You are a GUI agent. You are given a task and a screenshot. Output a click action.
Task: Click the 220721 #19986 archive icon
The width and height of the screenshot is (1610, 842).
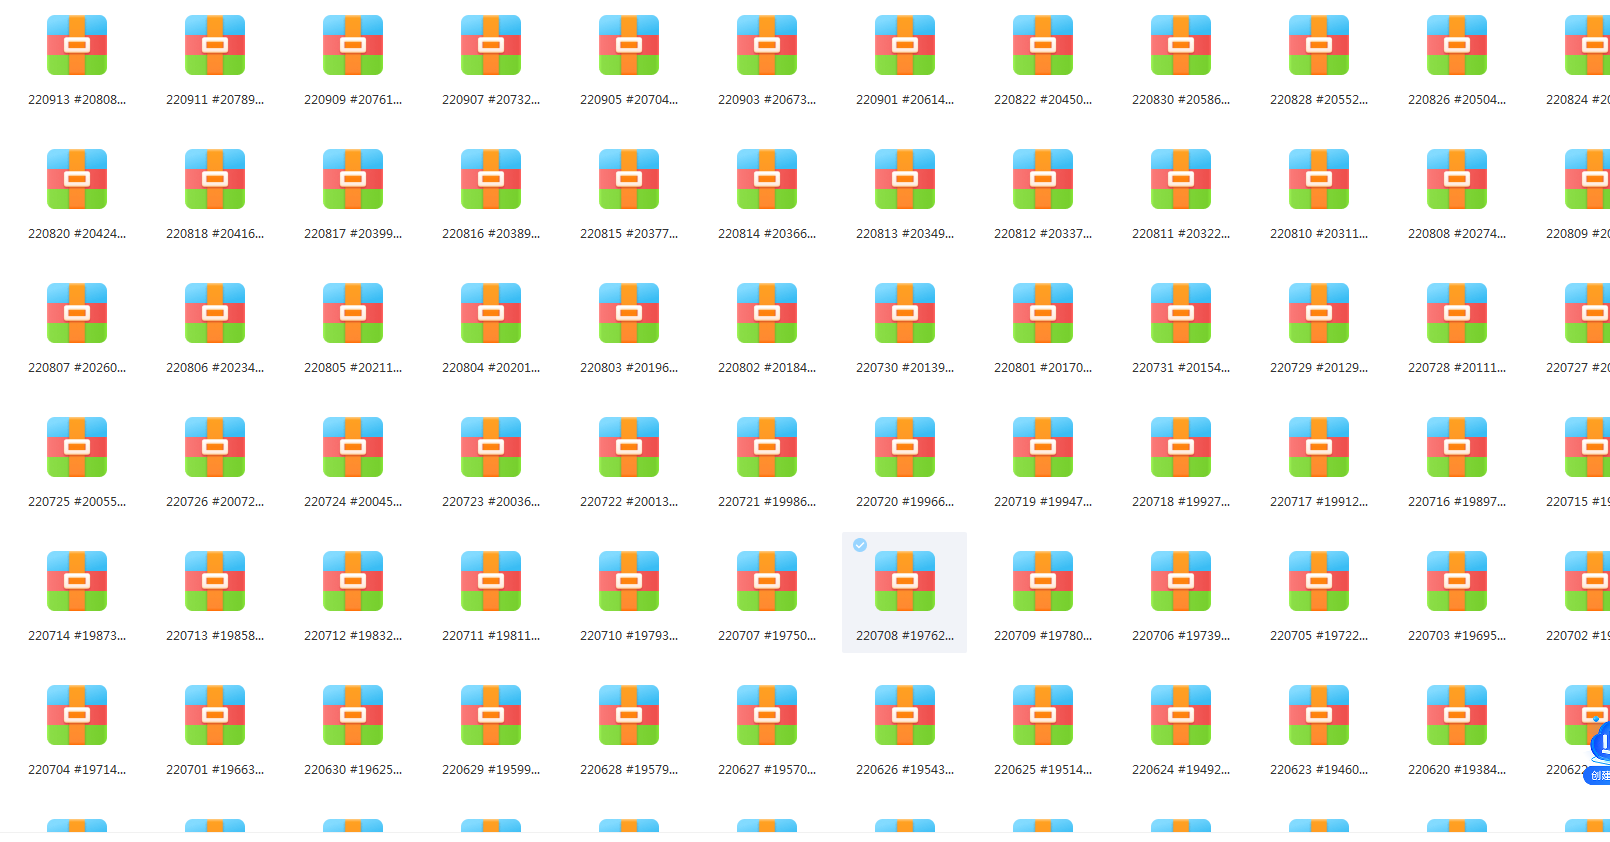click(767, 448)
